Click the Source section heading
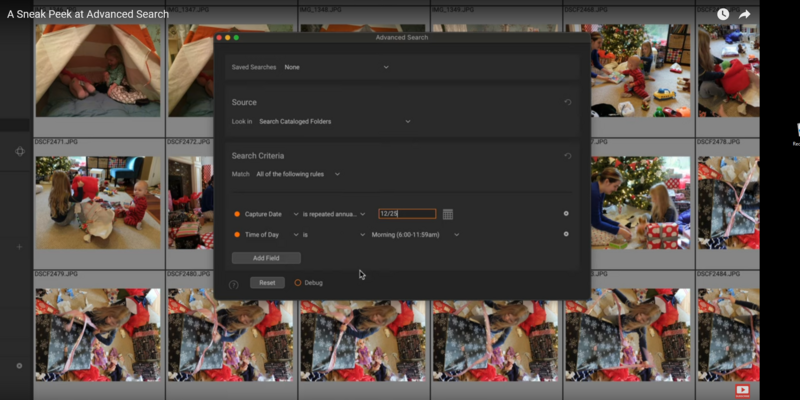Viewport: 800px width, 400px height. (x=244, y=102)
